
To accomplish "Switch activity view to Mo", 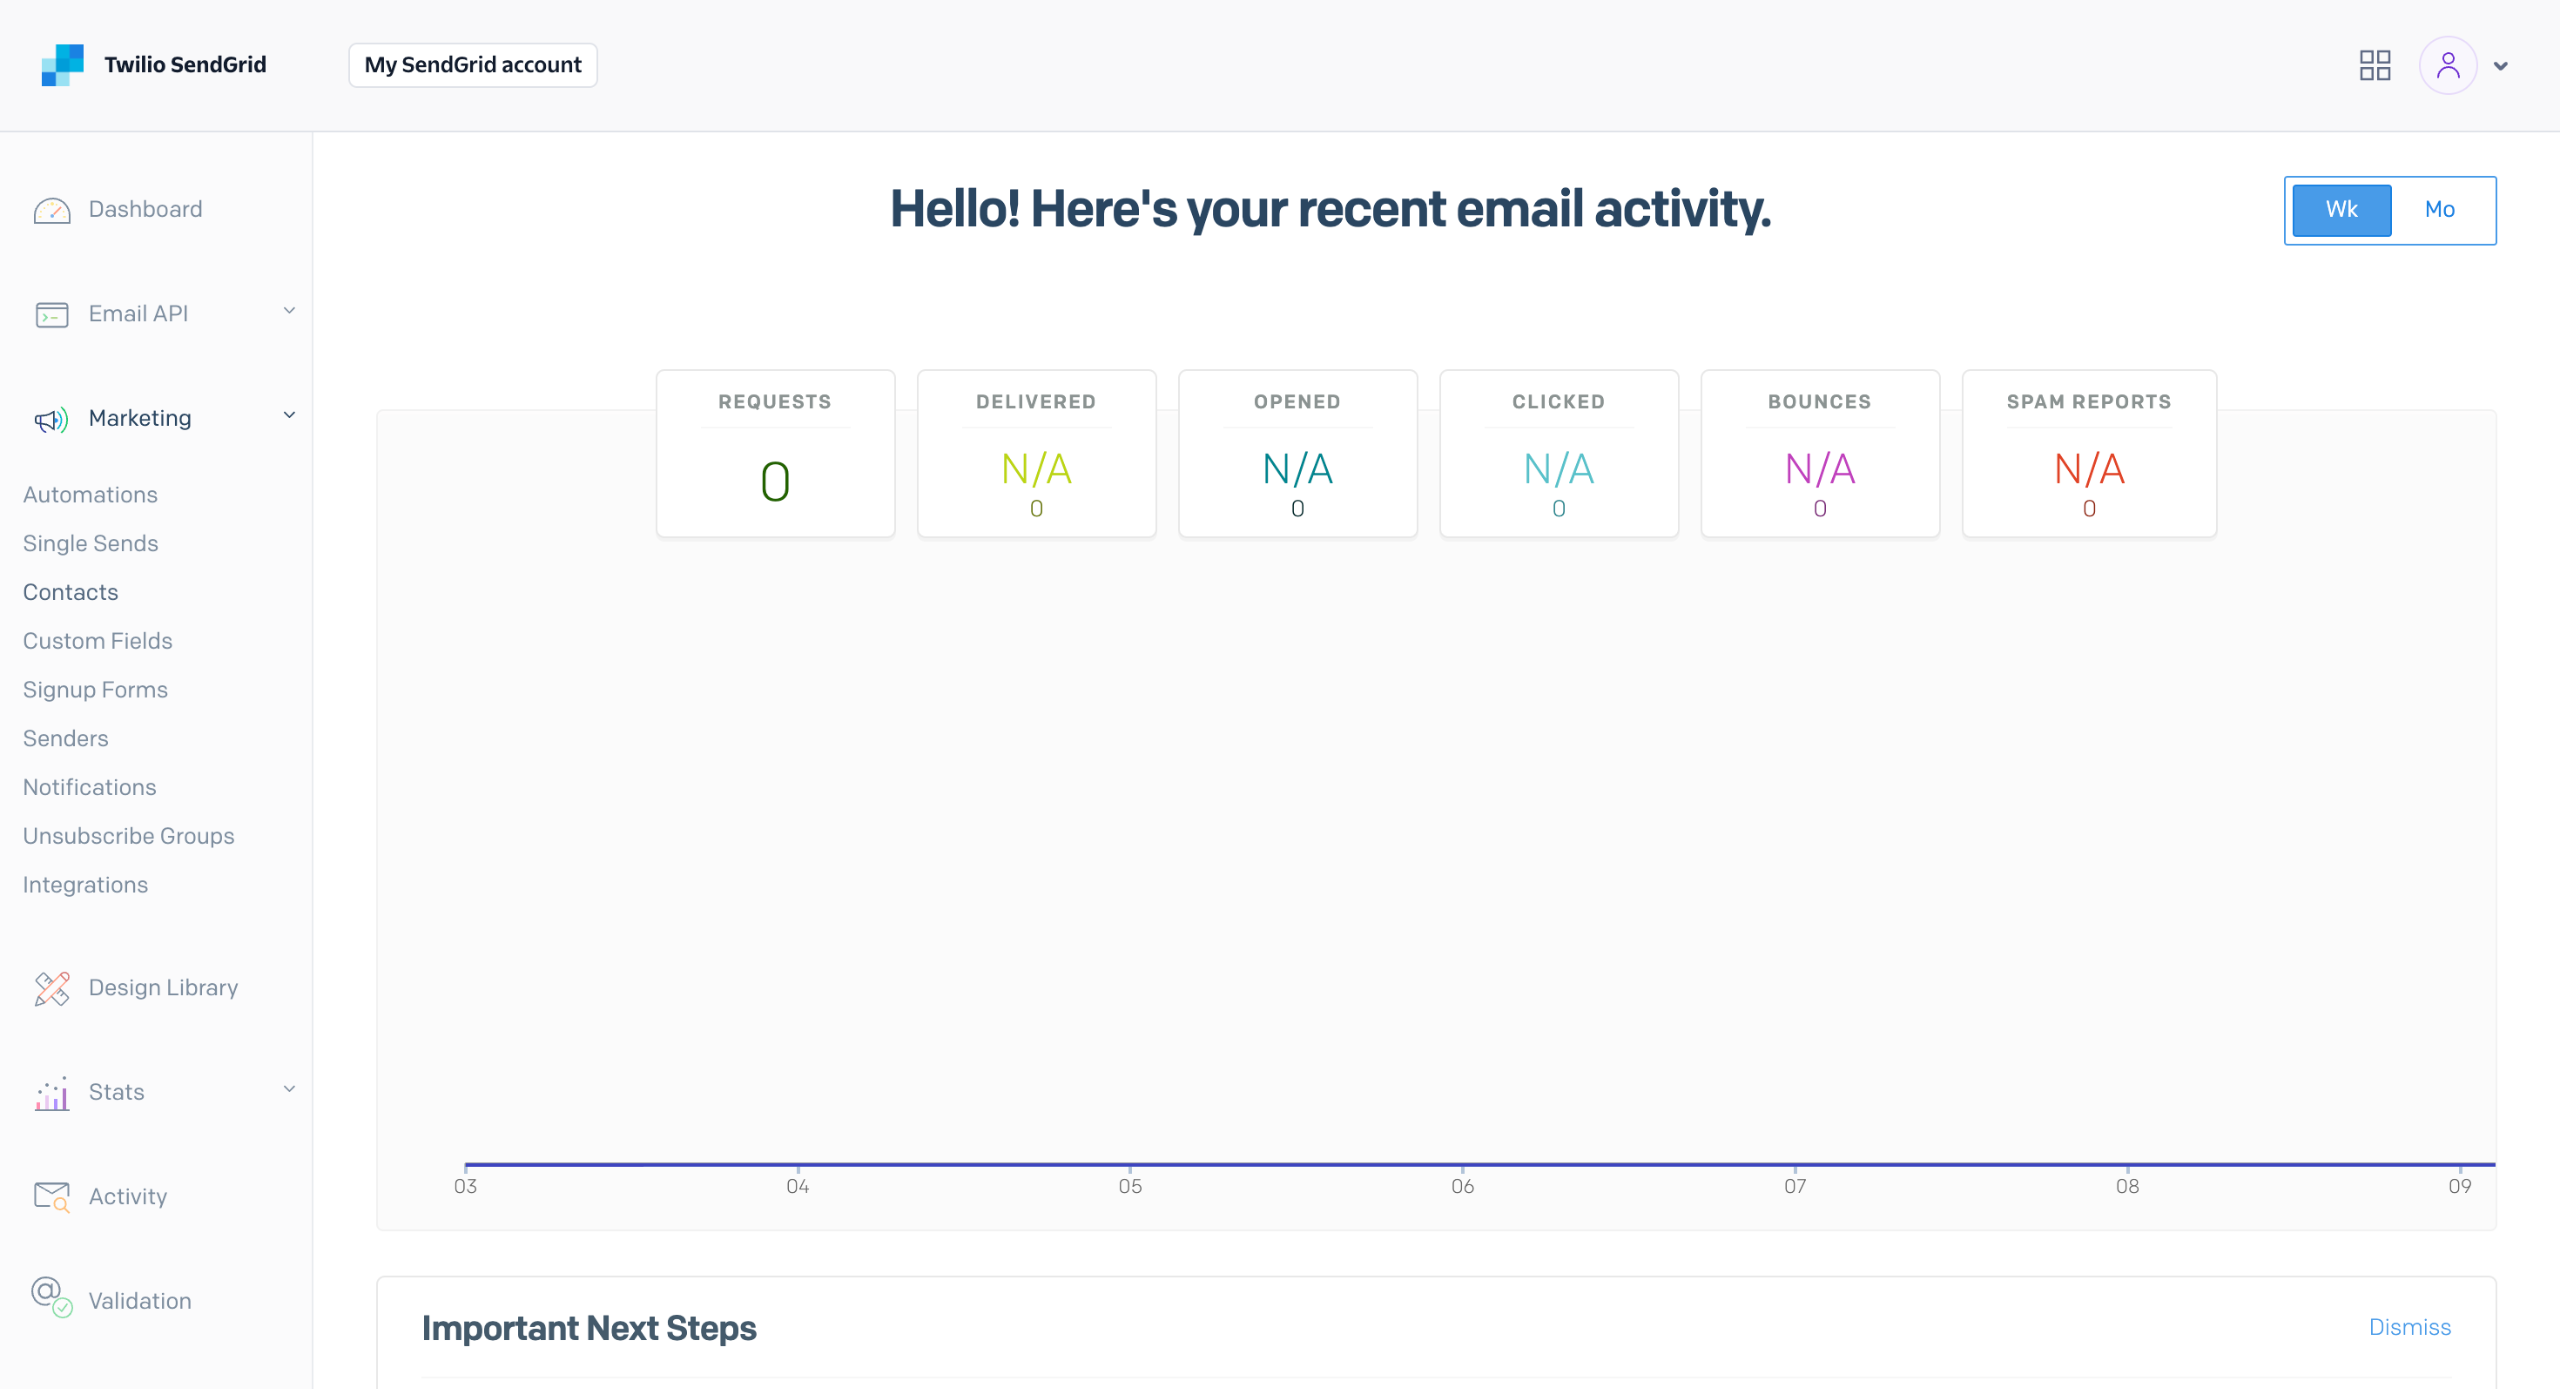I will pos(2439,210).
